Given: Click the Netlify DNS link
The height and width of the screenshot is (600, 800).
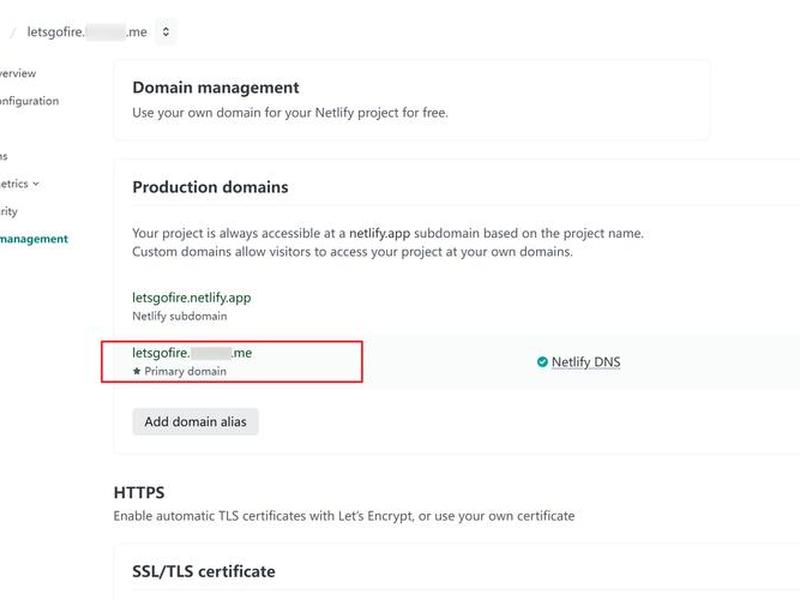Looking at the screenshot, I should click(586, 362).
